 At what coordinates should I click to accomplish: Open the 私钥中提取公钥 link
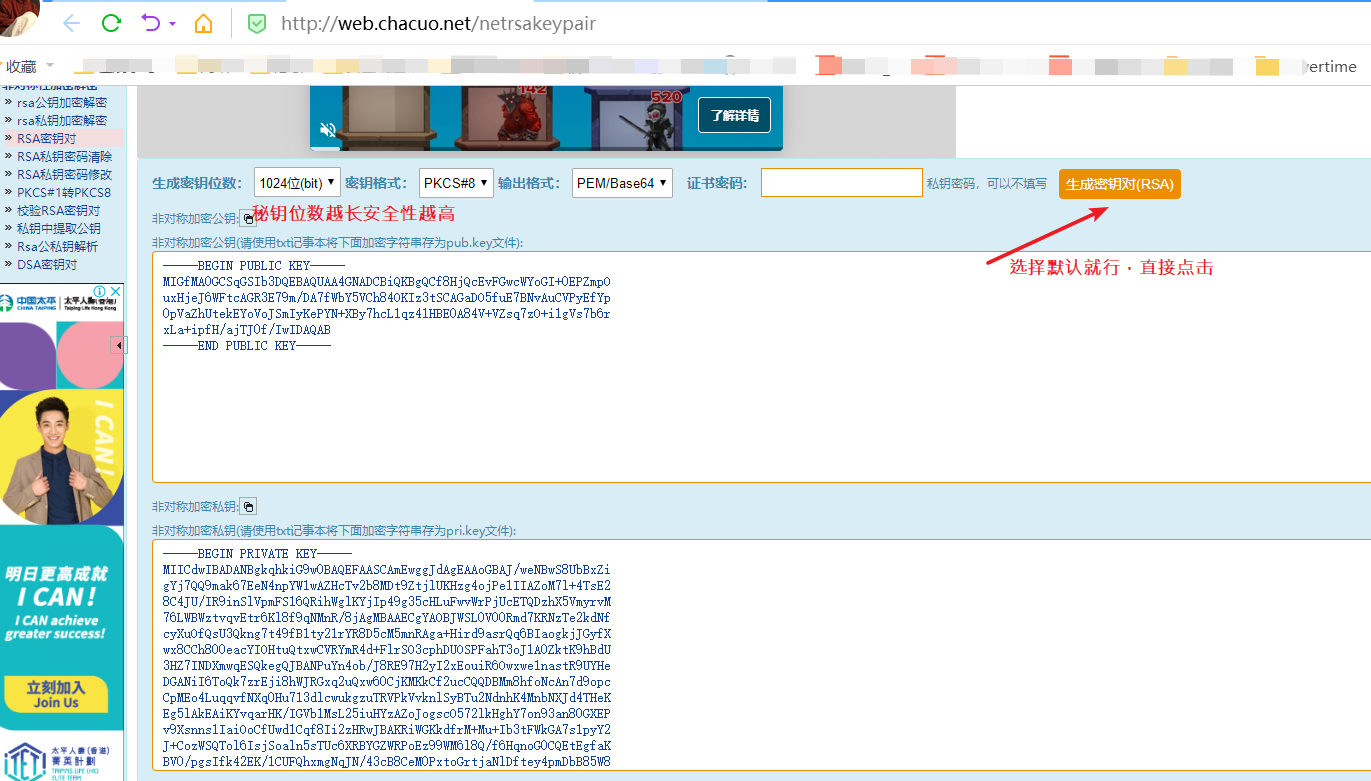click(x=59, y=228)
